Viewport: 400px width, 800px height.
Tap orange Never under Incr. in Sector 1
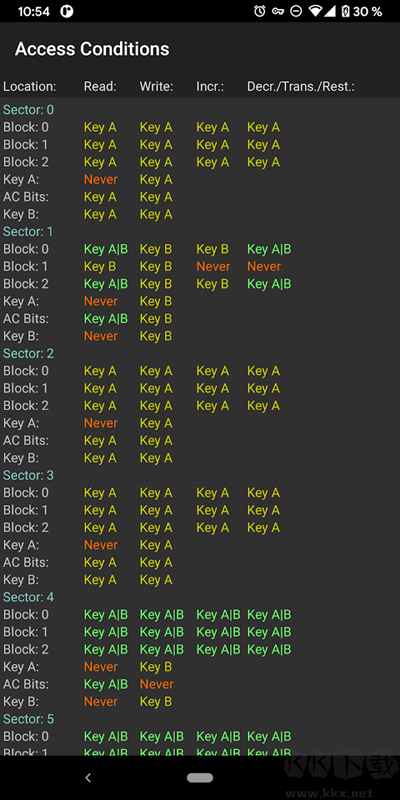[x=213, y=266]
